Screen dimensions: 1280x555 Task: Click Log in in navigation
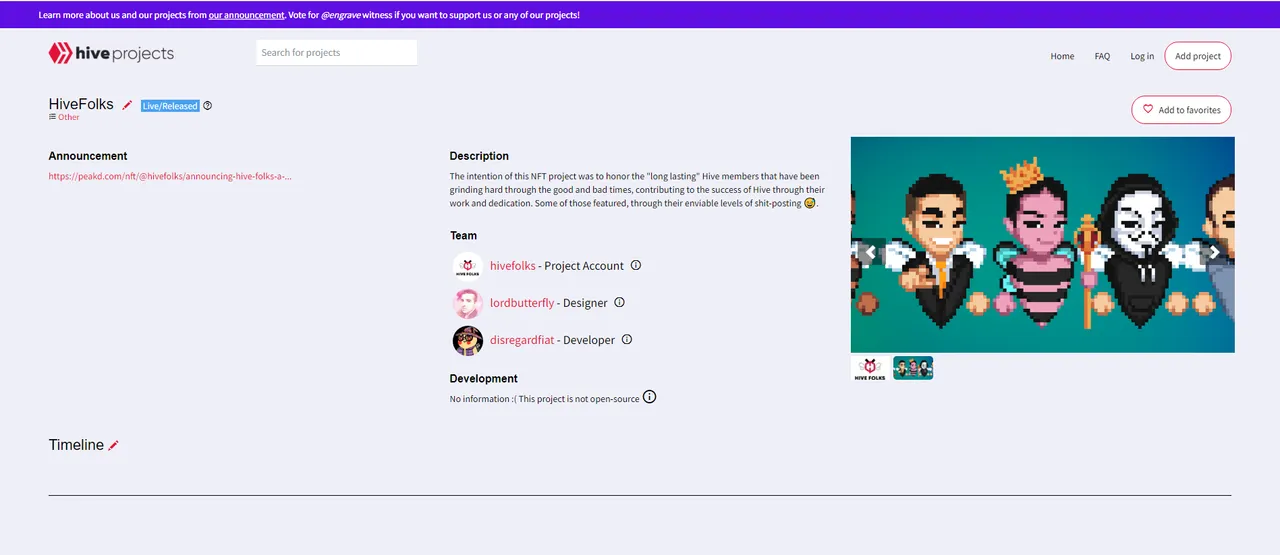(x=1142, y=56)
